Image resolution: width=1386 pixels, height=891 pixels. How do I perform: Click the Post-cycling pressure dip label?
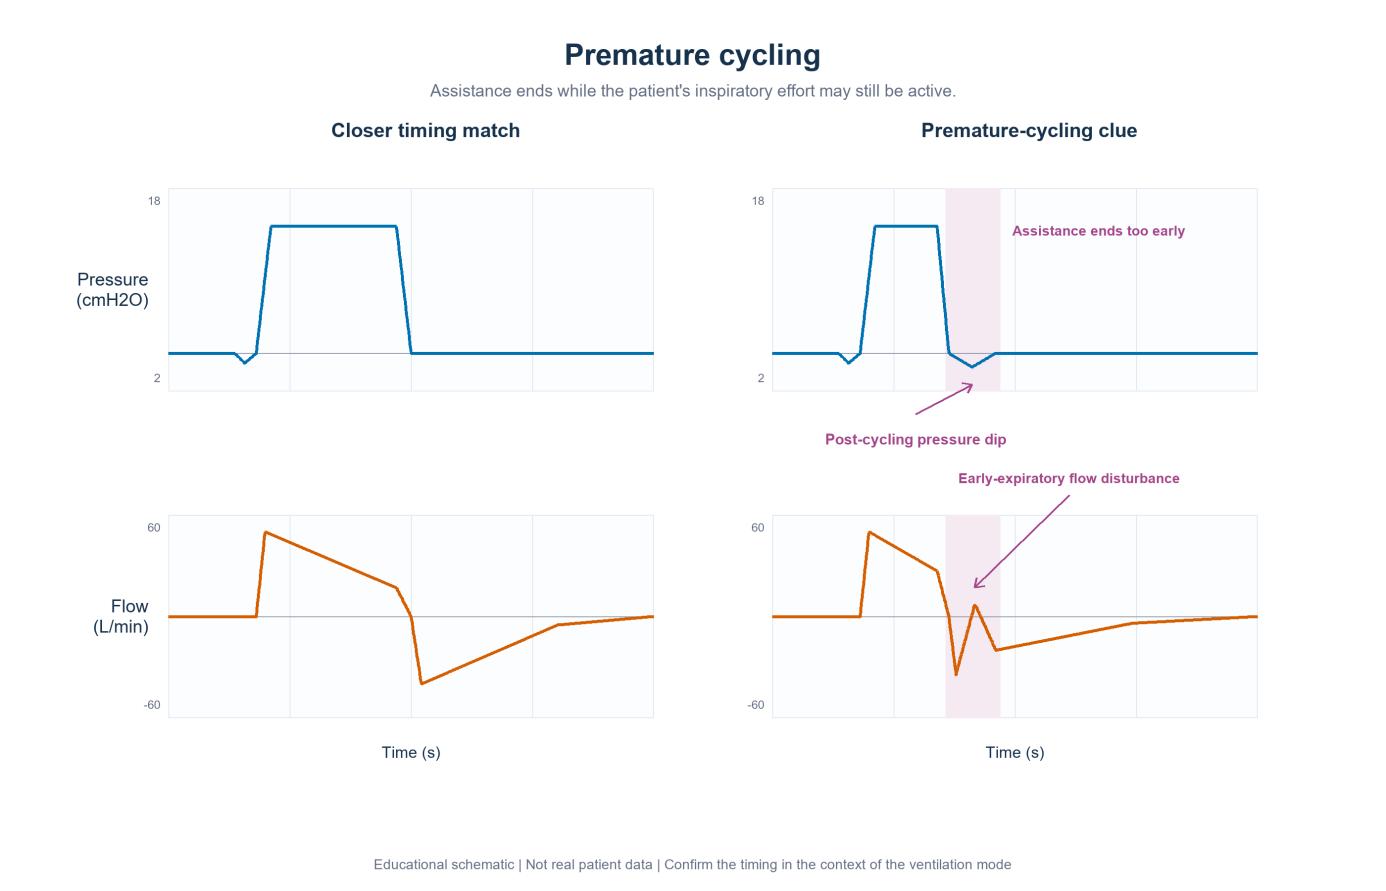915,439
